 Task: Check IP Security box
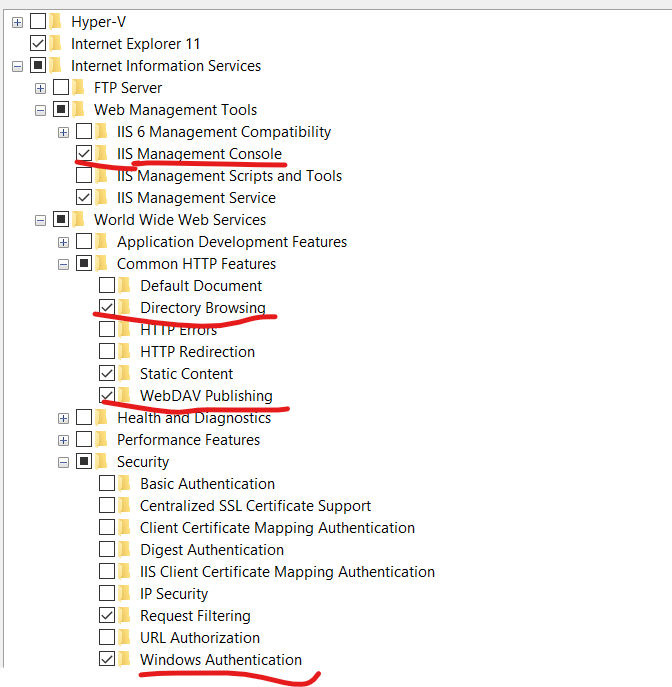point(107,593)
